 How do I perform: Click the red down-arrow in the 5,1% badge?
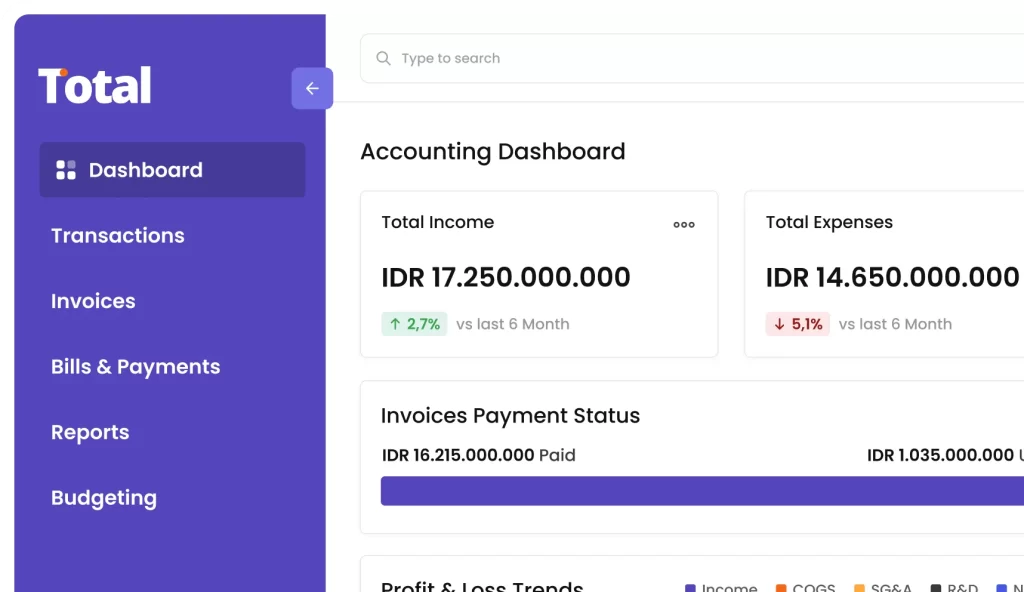779,324
